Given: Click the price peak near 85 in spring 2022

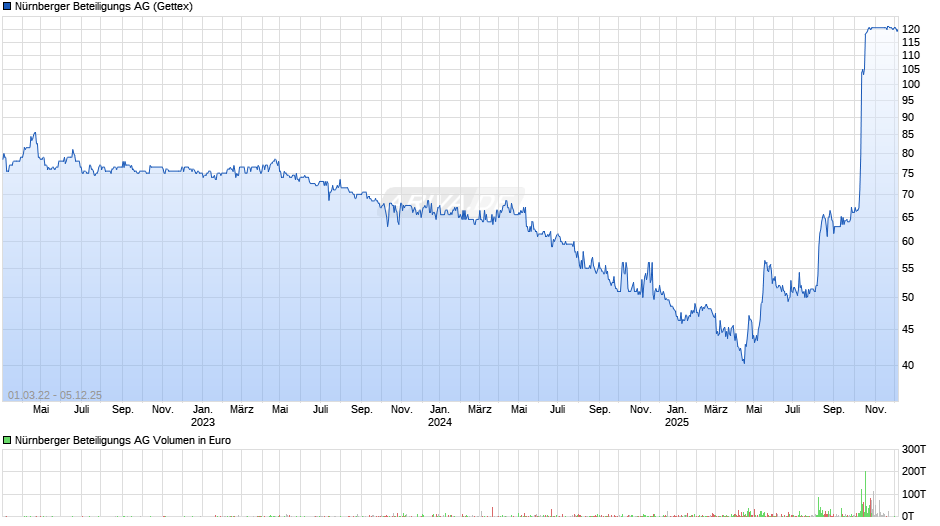Looking at the screenshot, I should point(35,134).
